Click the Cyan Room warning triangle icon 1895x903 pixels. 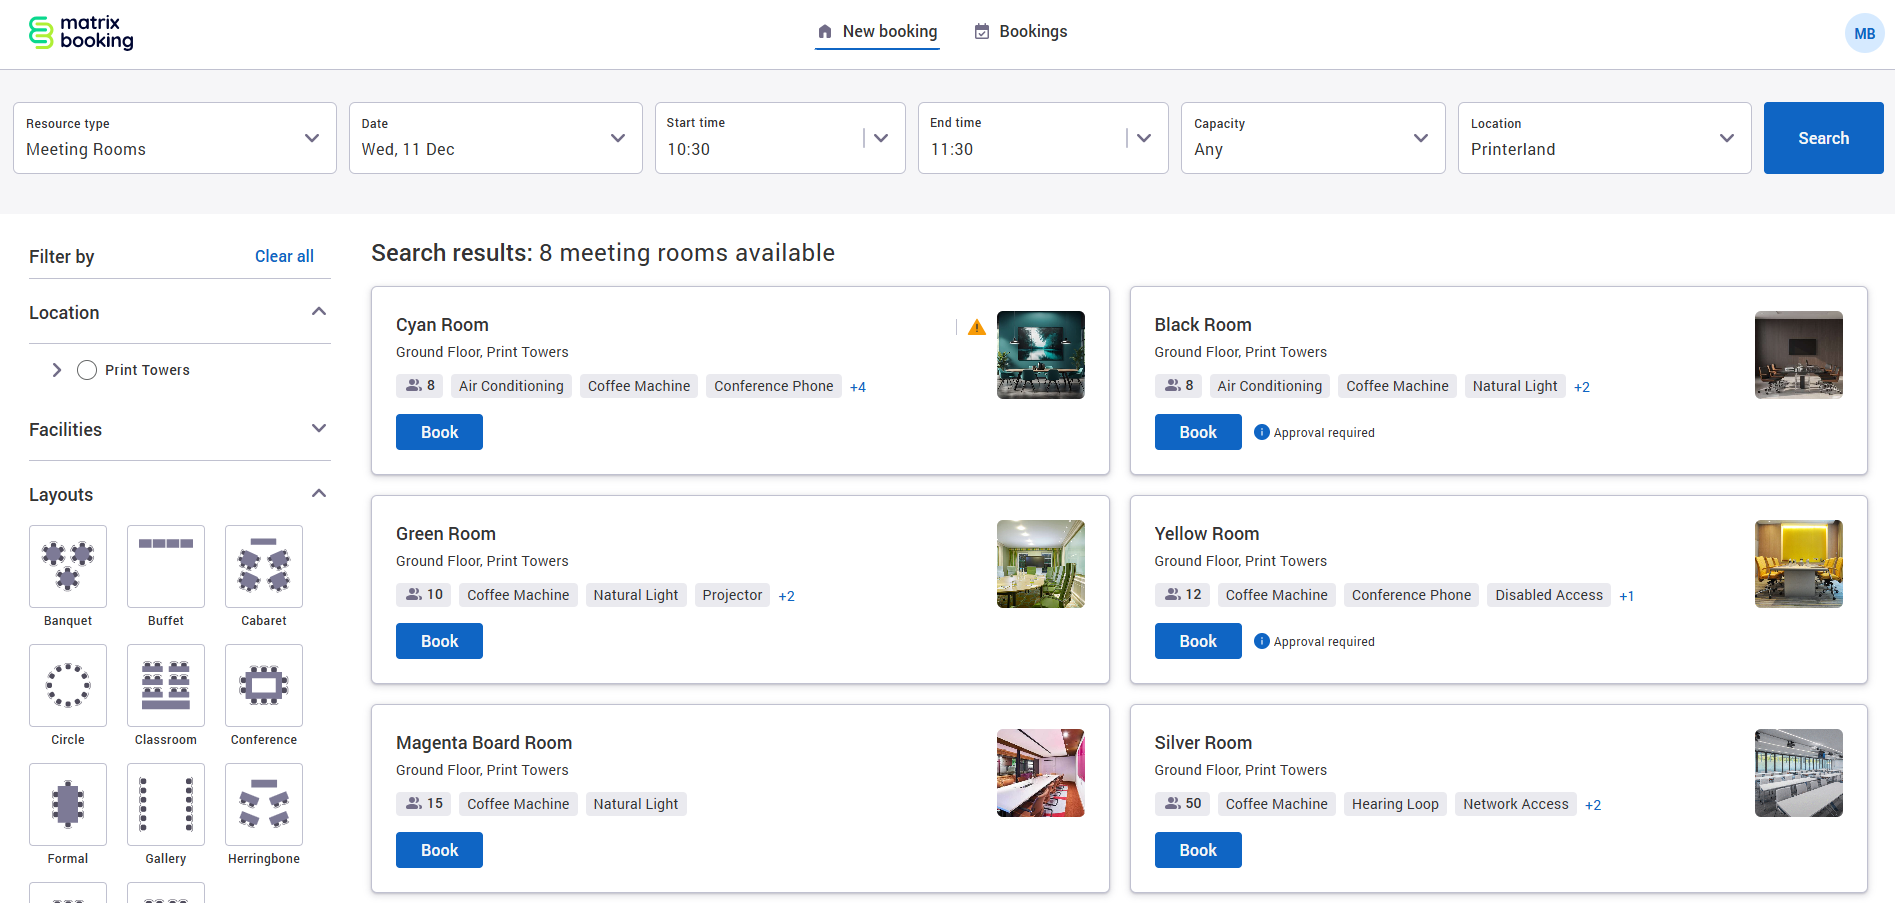pyautogui.click(x=977, y=327)
